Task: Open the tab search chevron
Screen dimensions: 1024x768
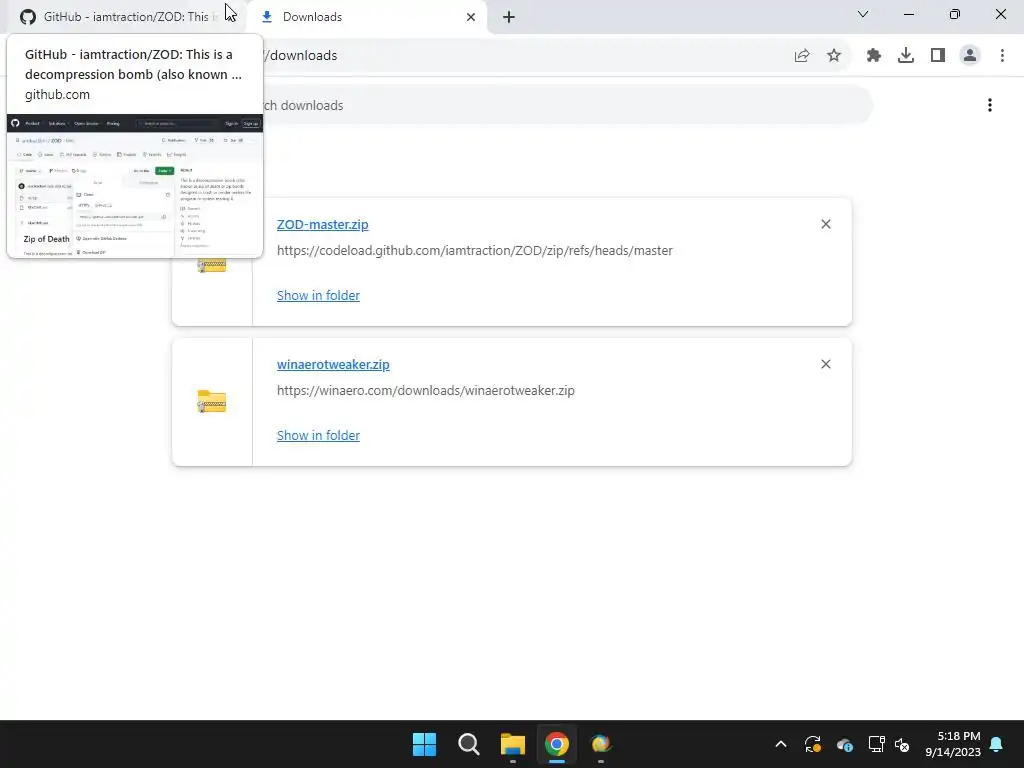Action: coord(863,14)
